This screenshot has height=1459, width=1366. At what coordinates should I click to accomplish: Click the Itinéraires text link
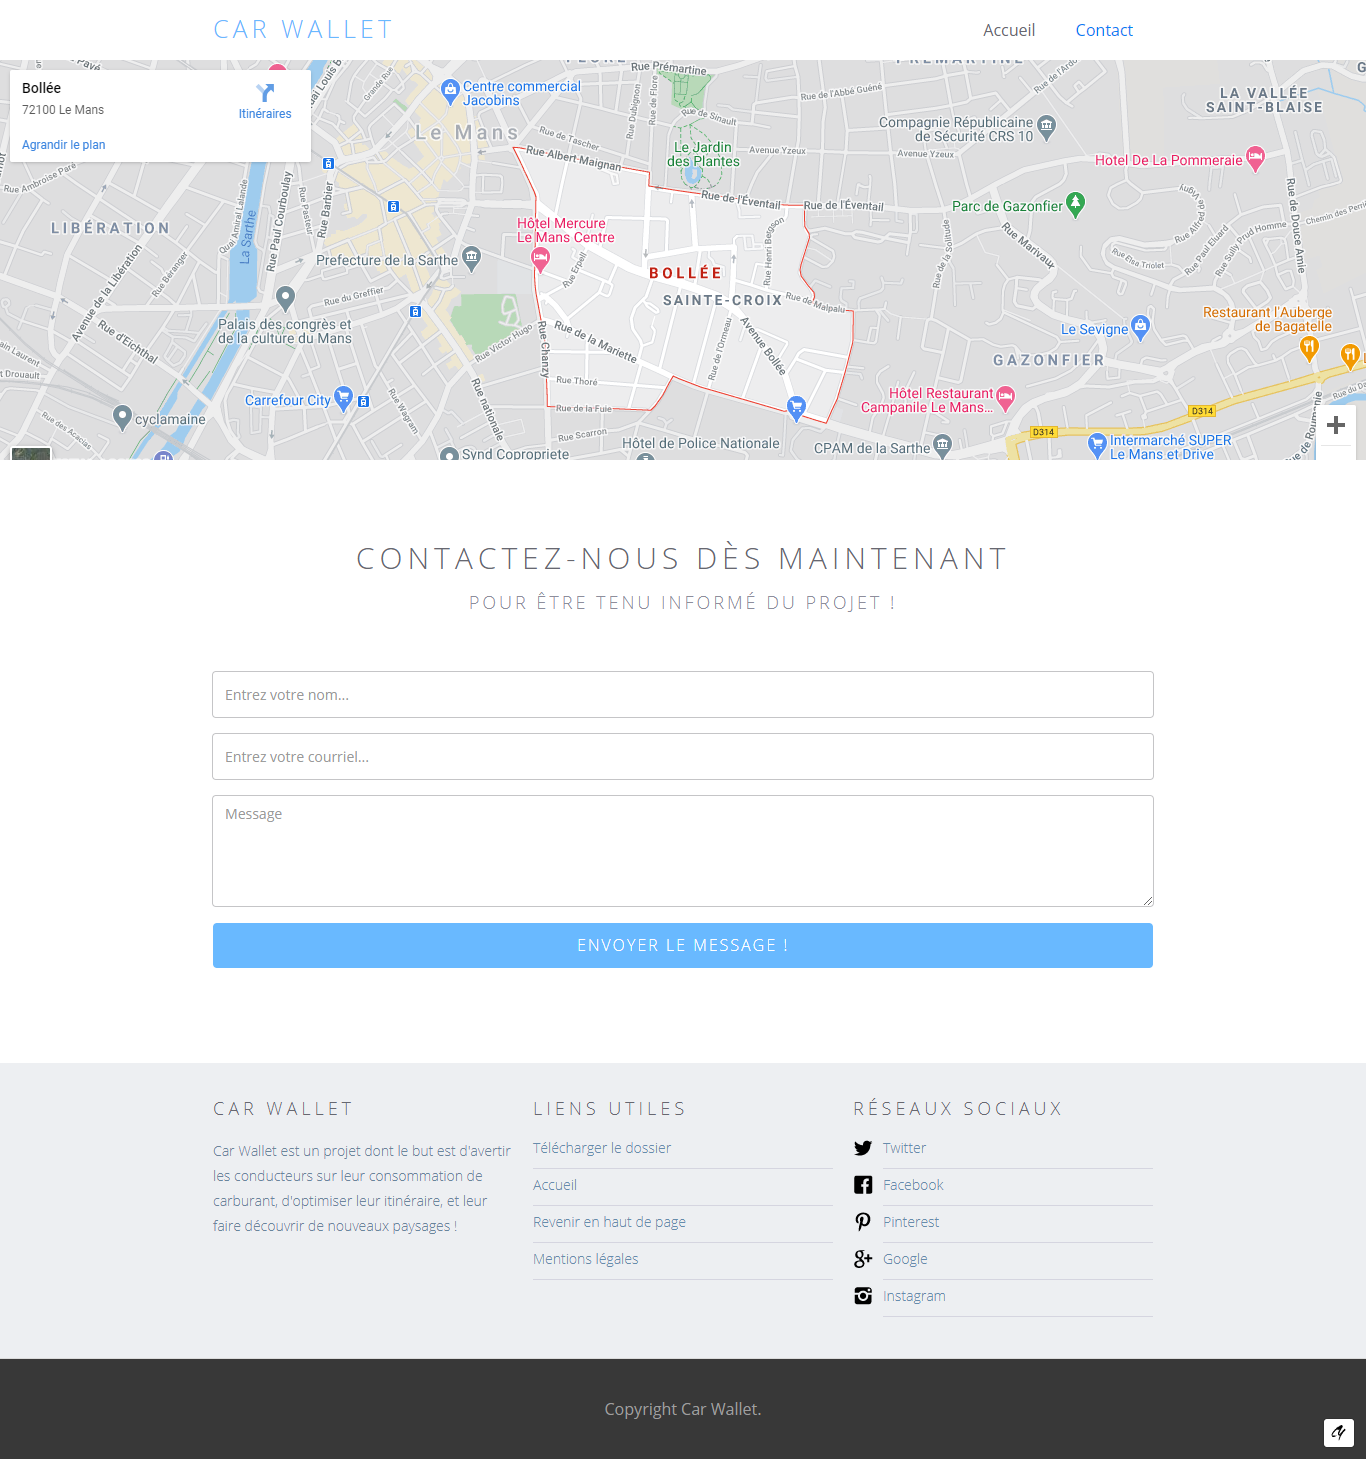pyautogui.click(x=265, y=114)
